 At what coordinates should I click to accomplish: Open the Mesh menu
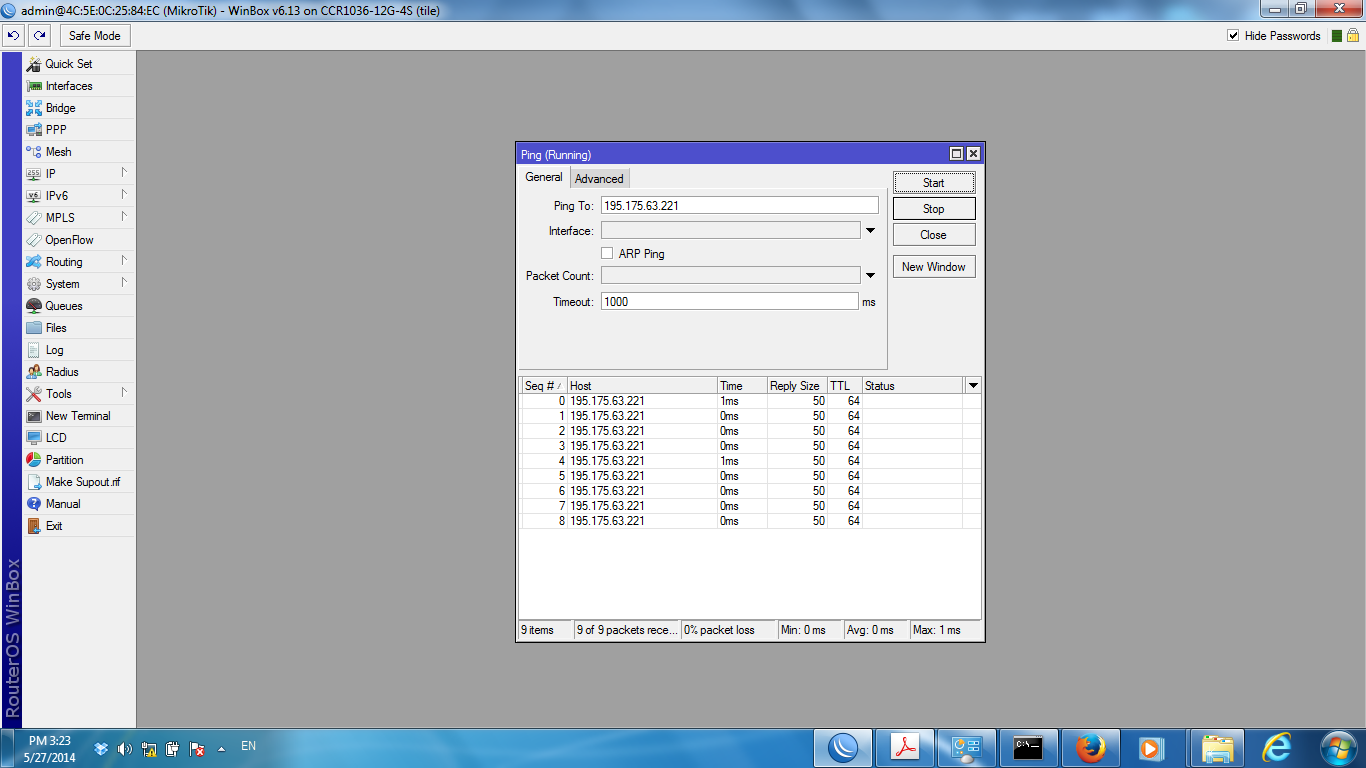click(x=78, y=152)
